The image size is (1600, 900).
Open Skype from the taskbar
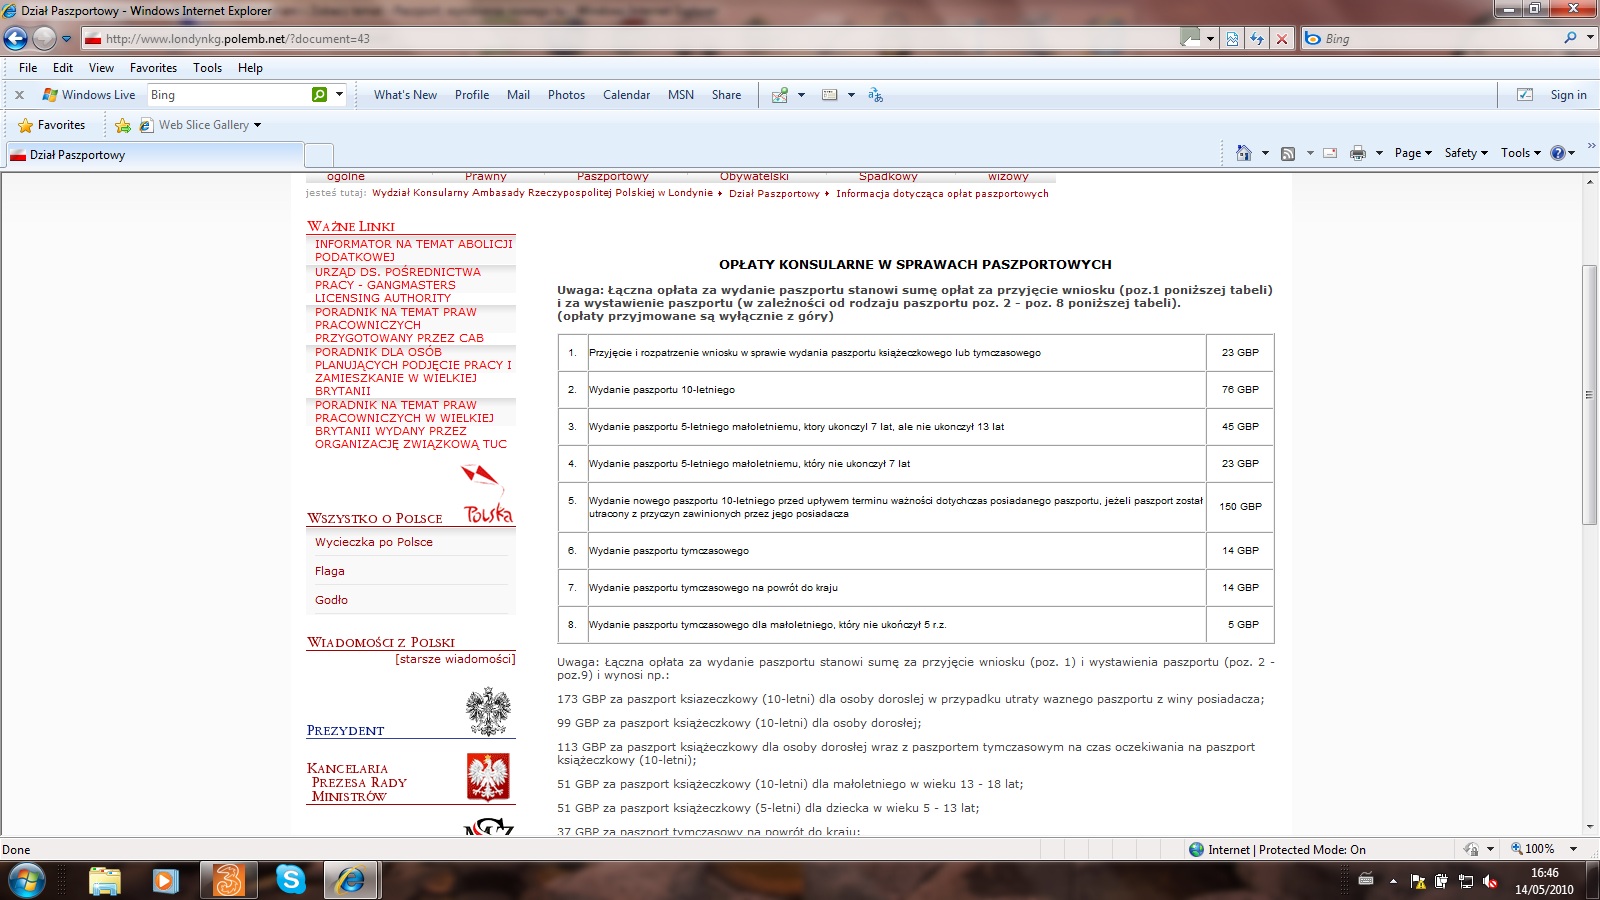[x=290, y=880]
